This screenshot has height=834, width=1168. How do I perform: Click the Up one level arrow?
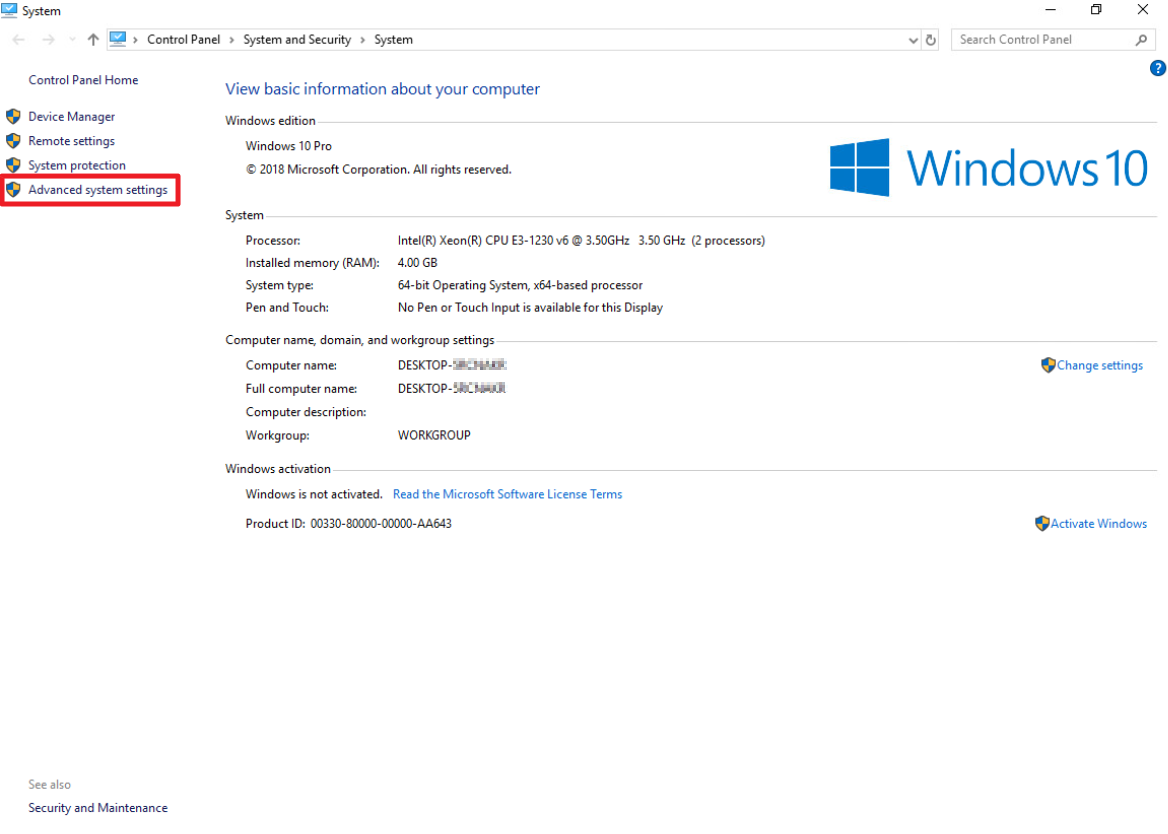click(93, 39)
